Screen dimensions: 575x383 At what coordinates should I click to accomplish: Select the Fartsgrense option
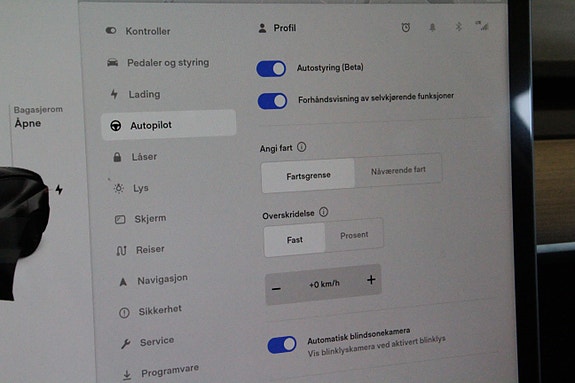pos(308,176)
